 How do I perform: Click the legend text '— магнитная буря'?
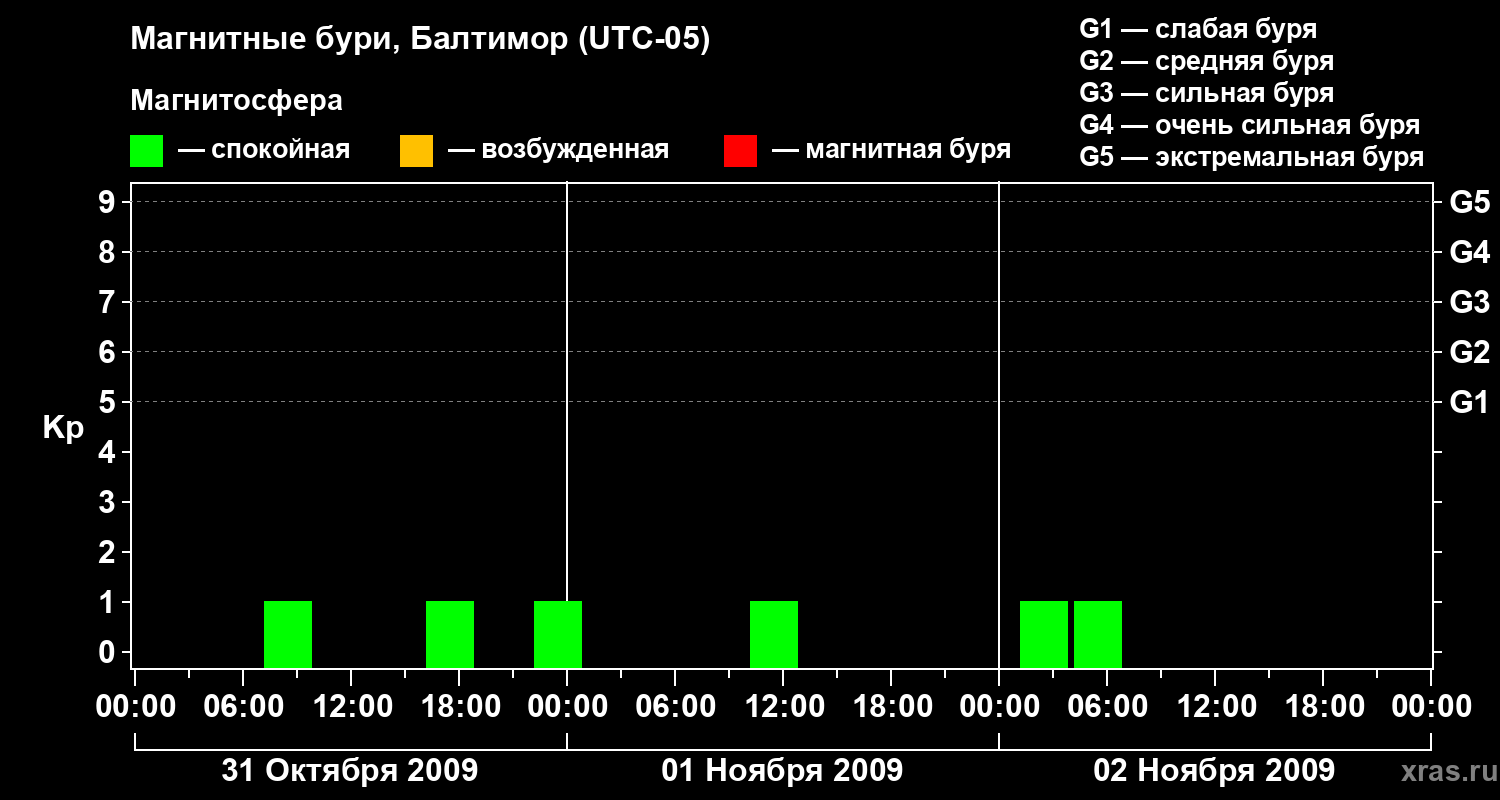(x=892, y=150)
